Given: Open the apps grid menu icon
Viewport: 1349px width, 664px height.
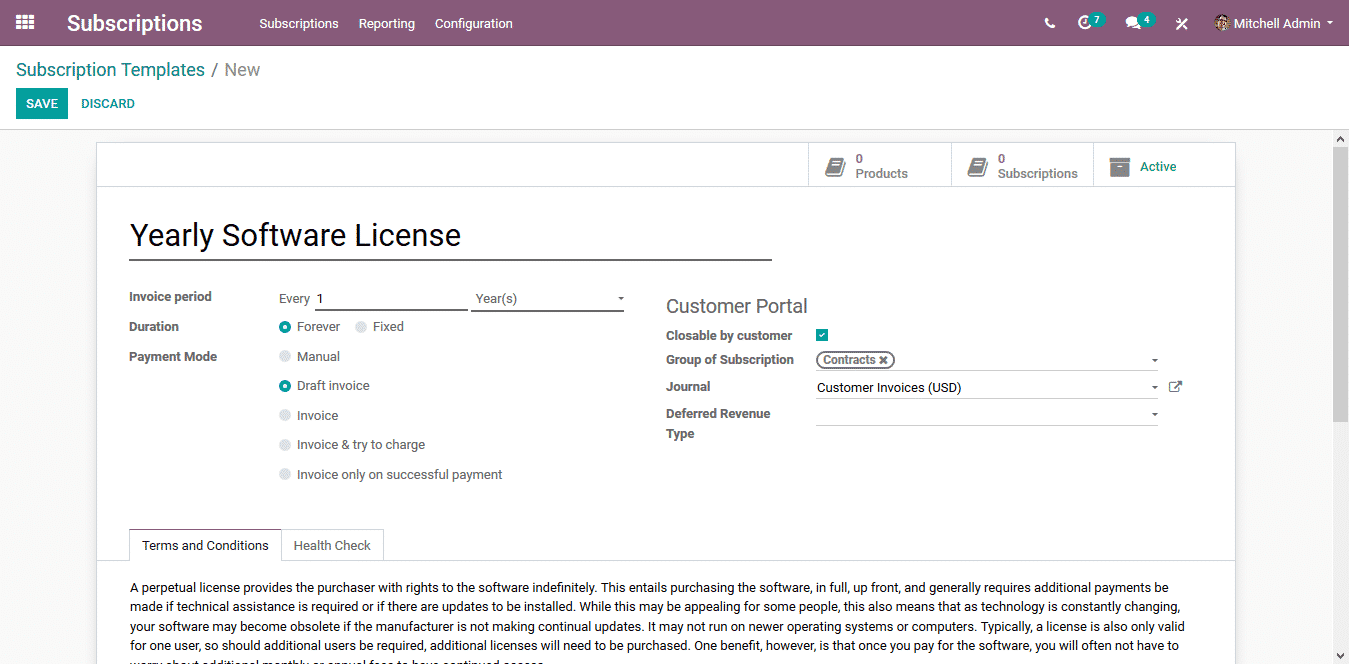Looking at the screenshot, I should 25,22.
